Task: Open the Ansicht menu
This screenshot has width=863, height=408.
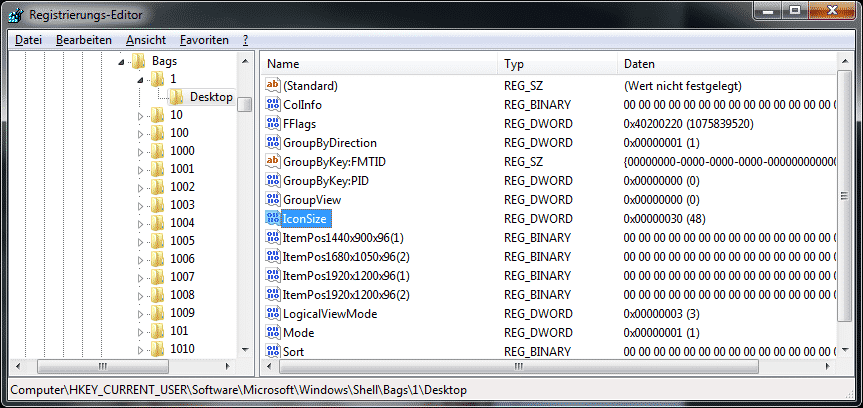Action: click(x=146, y=40)
